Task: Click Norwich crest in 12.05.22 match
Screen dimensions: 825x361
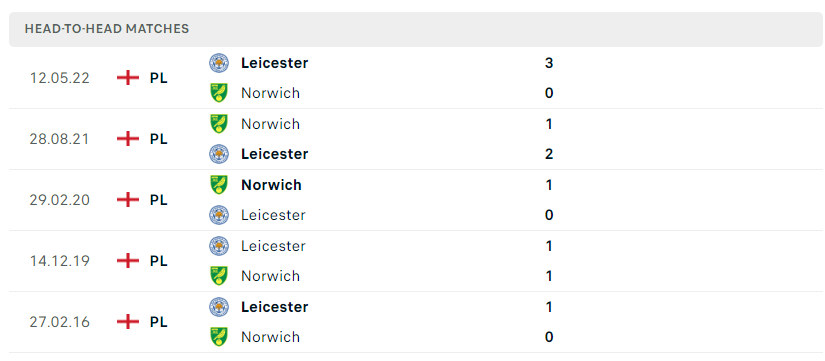Action: coord(218,93)
